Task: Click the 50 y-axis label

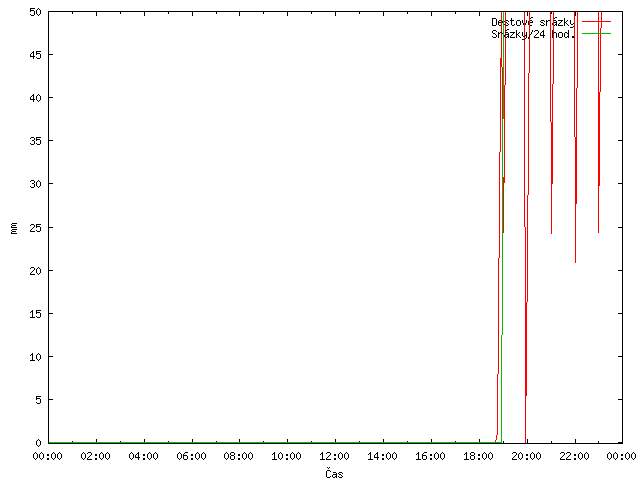Action: pos(36,12)
